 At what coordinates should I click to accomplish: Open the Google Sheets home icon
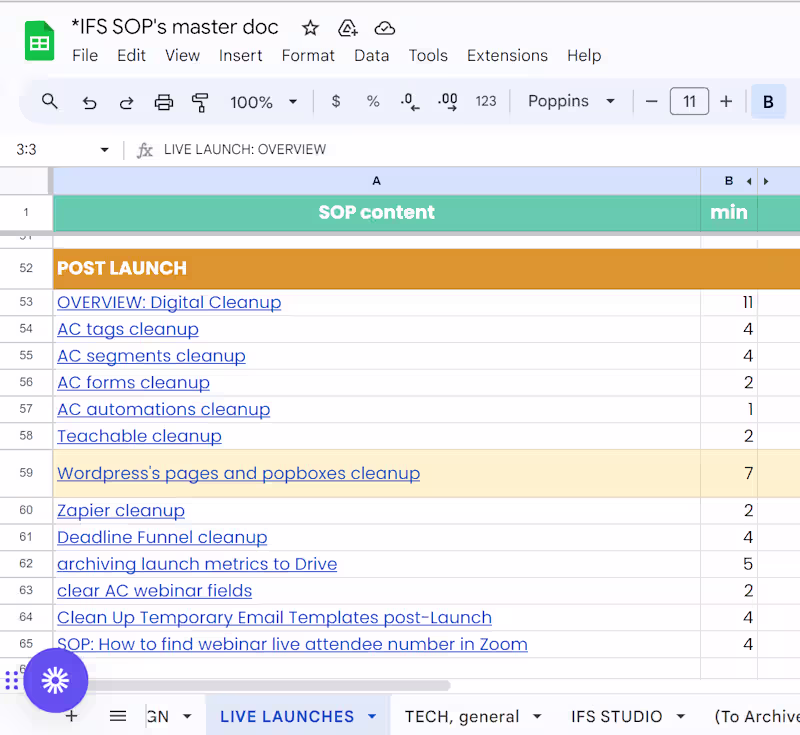tap(39, 41)
